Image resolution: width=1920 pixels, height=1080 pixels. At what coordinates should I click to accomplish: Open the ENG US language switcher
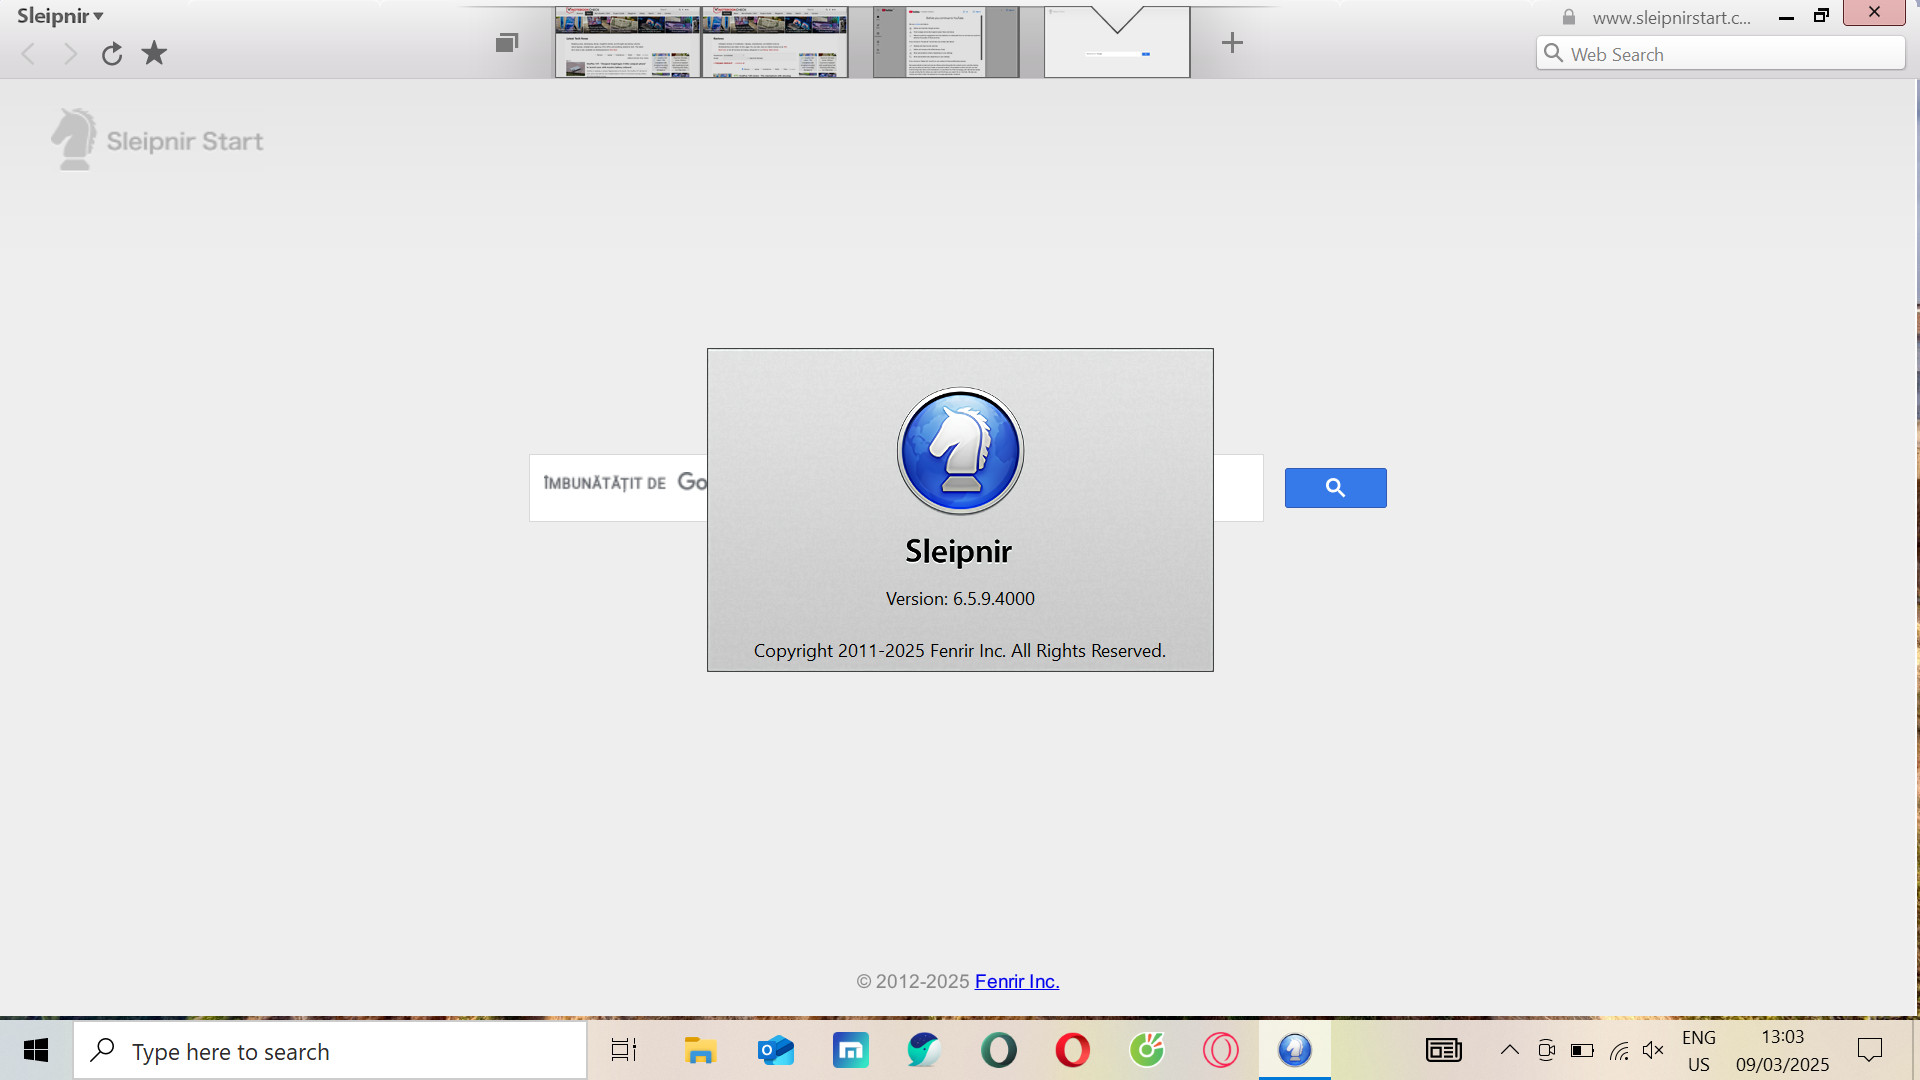[x=1698, y=1050]
